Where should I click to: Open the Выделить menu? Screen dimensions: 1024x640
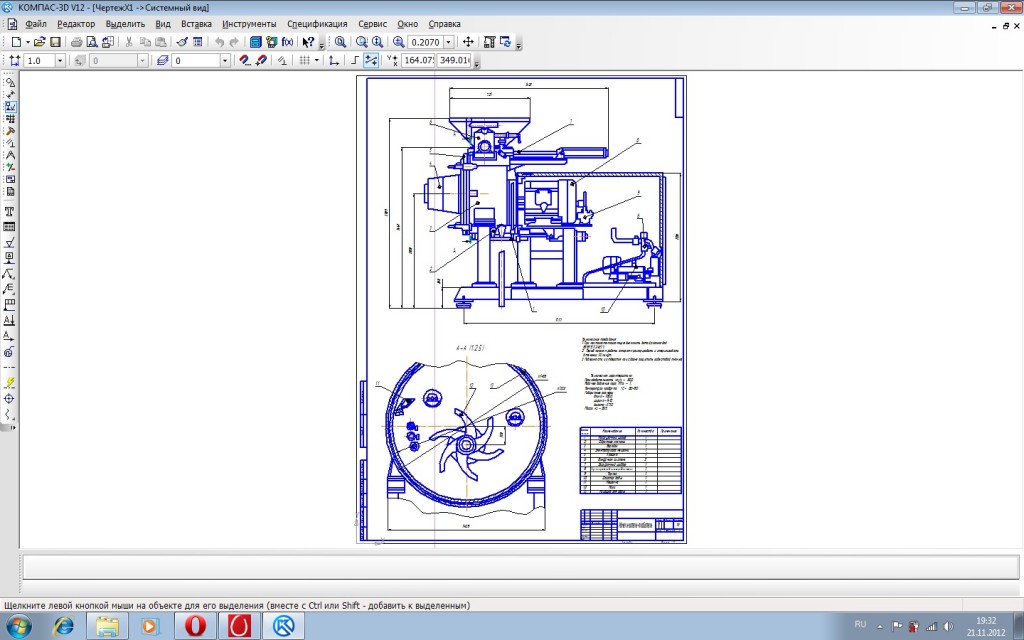(125, 24)
